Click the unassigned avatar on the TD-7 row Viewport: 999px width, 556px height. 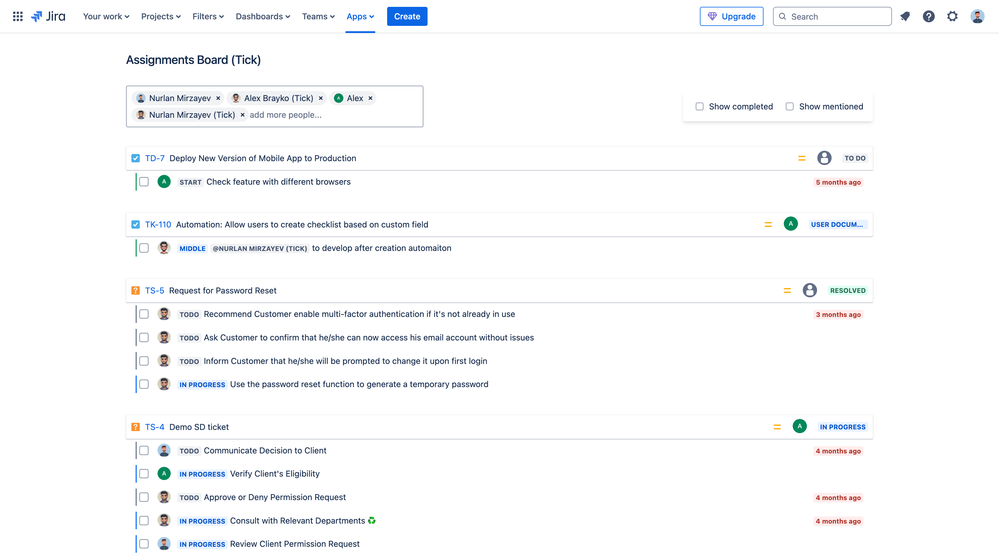[x=824, y=158]
